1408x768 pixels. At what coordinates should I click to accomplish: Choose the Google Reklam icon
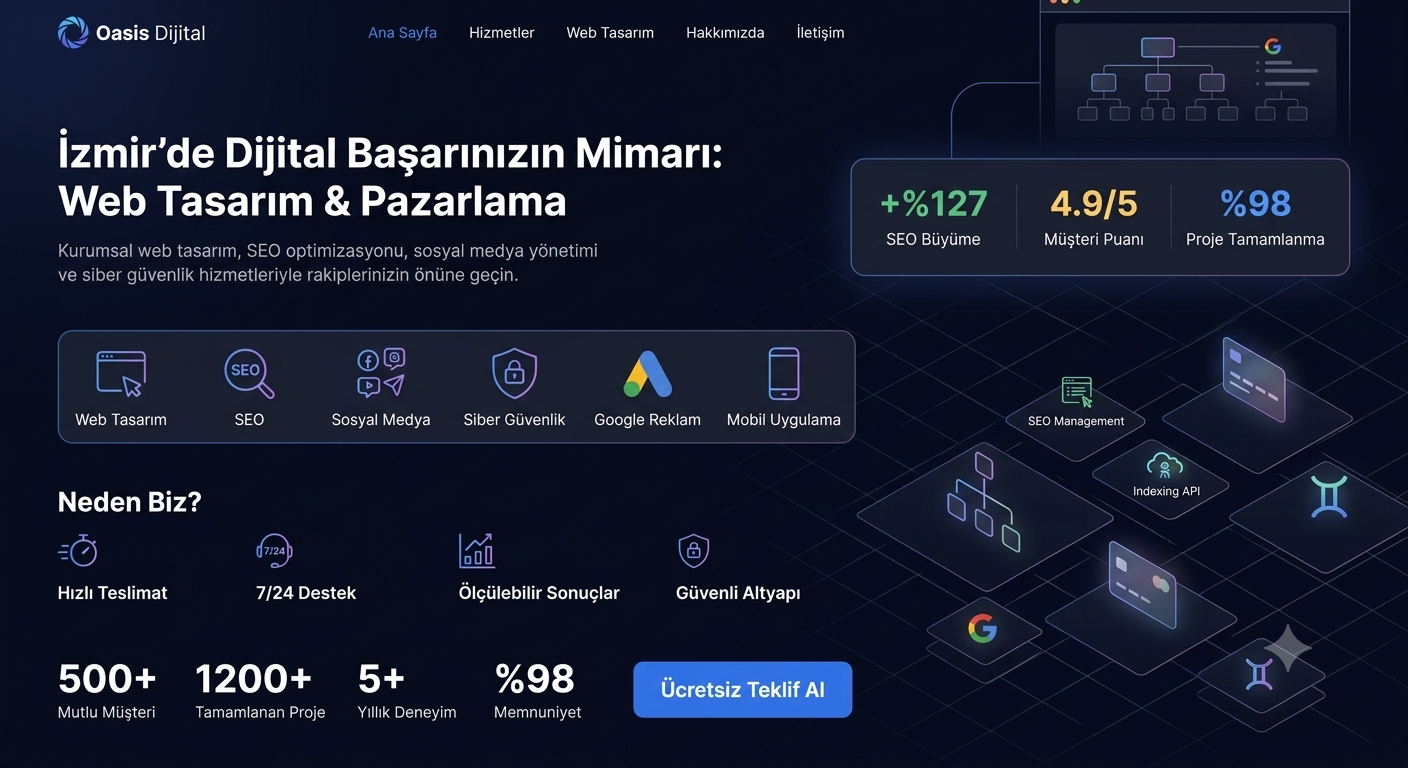[x=648, y=374]
